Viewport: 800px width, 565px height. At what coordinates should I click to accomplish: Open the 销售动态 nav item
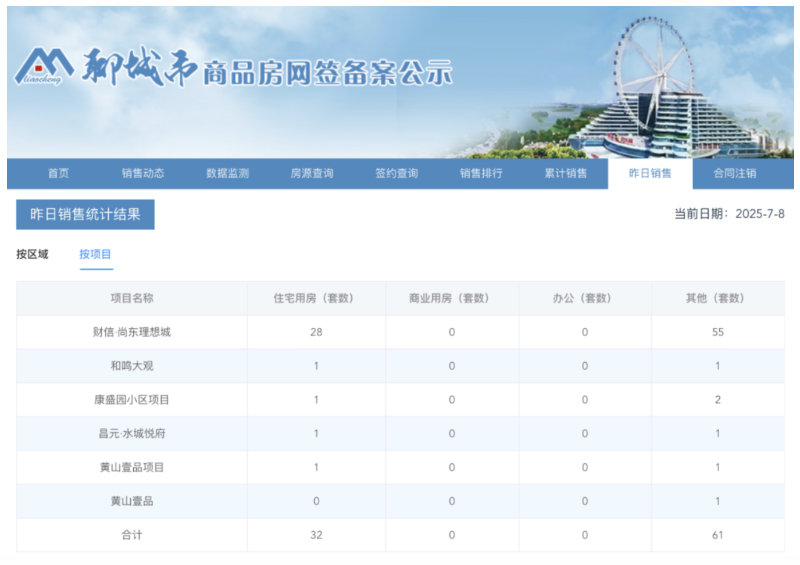(x=143, y=174)
